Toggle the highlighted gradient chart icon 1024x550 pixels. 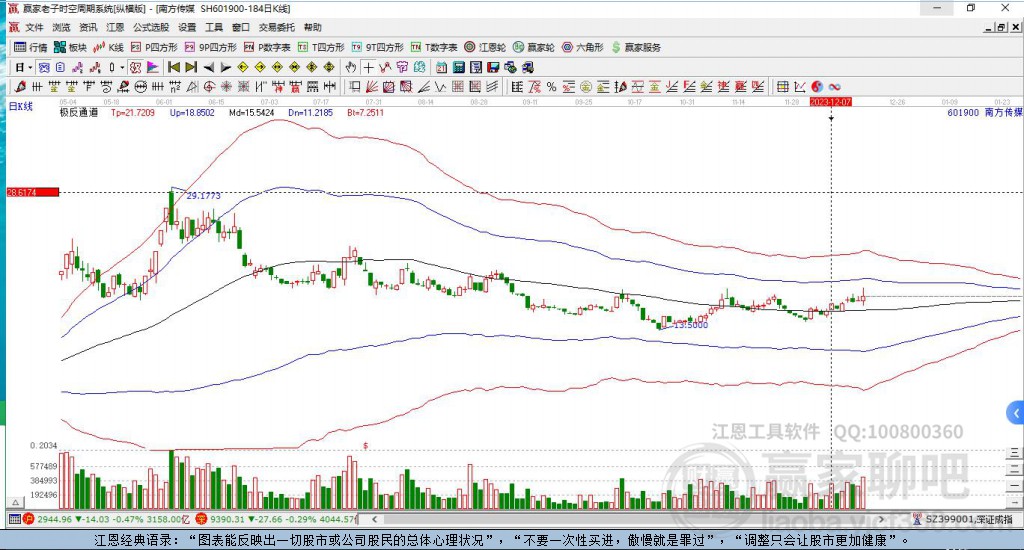[152, 67]
